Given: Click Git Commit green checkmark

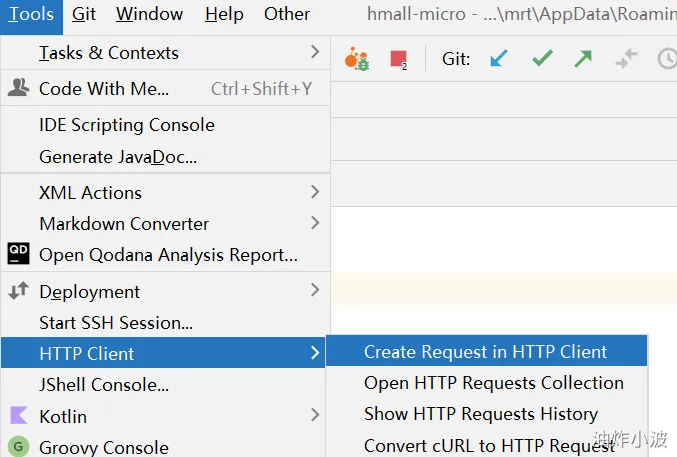Looking at the screenshot, I should point(542,58).
